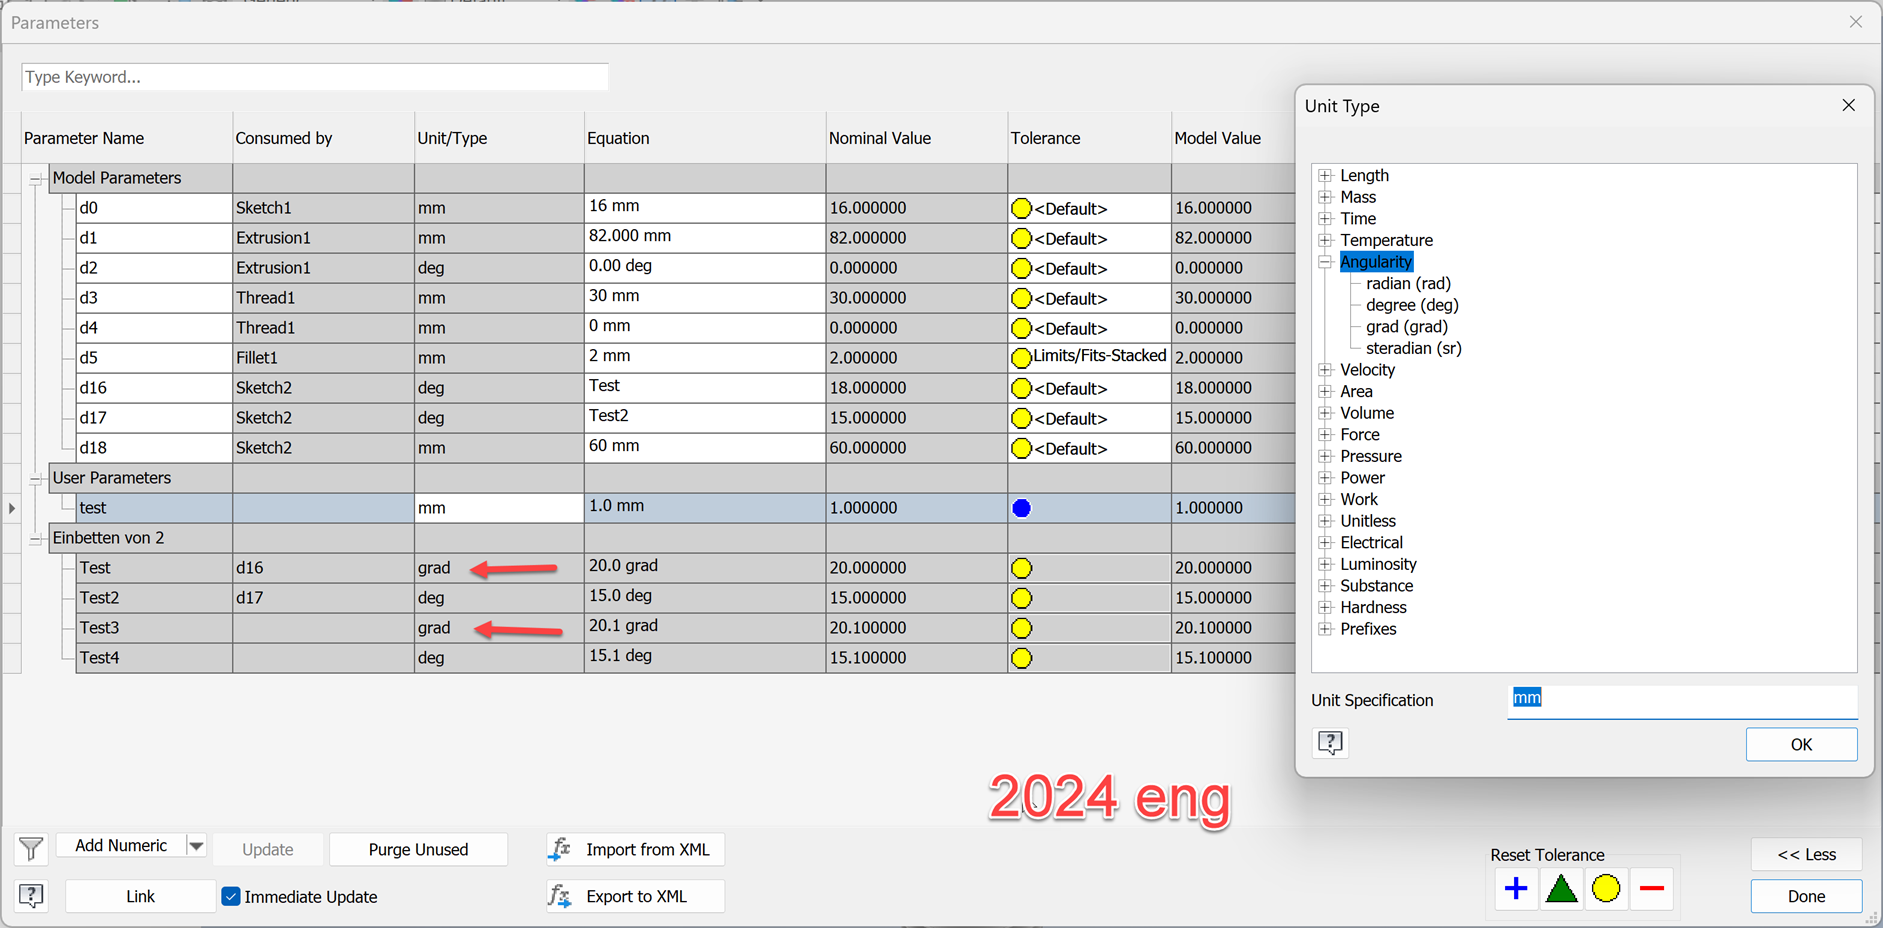Click the Purge Unused button
Viewport: 1883px width, 928px height.
click(418, 849)
